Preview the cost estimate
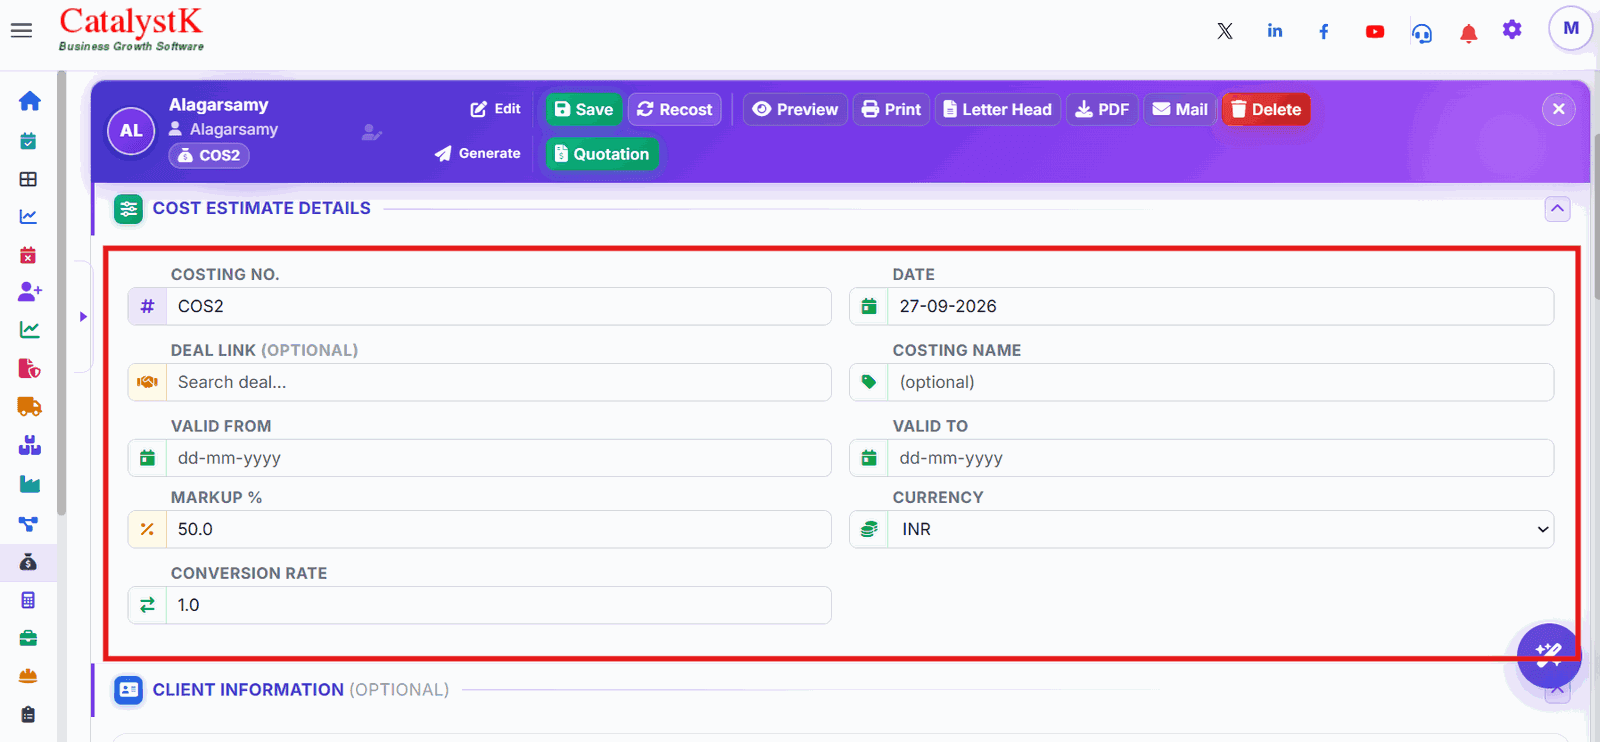Viewport: 1600px width, 742px height. click(x=795, y=109)
